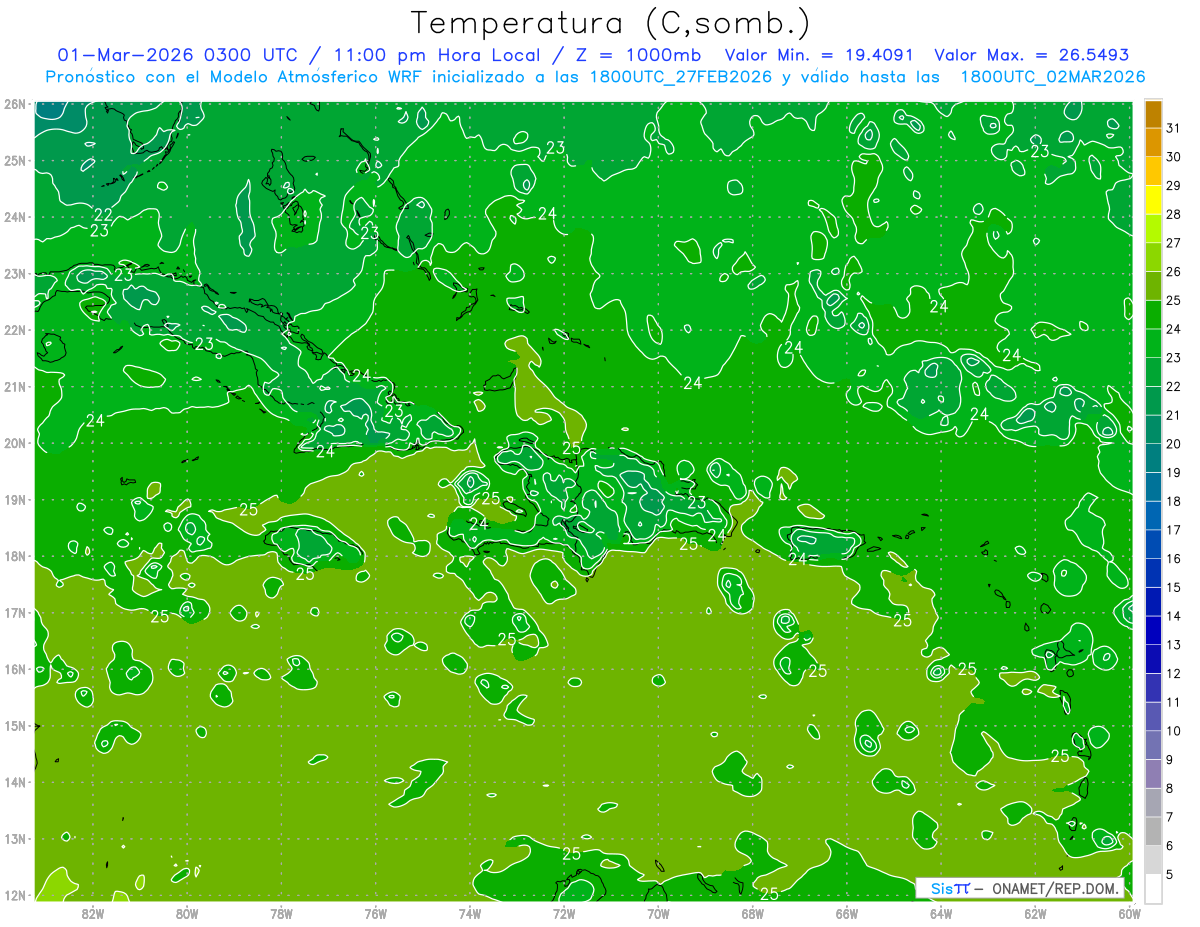This screenshot has height=927, width=1200.
Task: Click the 22N latitude axis label
Action: click(15, 330)
